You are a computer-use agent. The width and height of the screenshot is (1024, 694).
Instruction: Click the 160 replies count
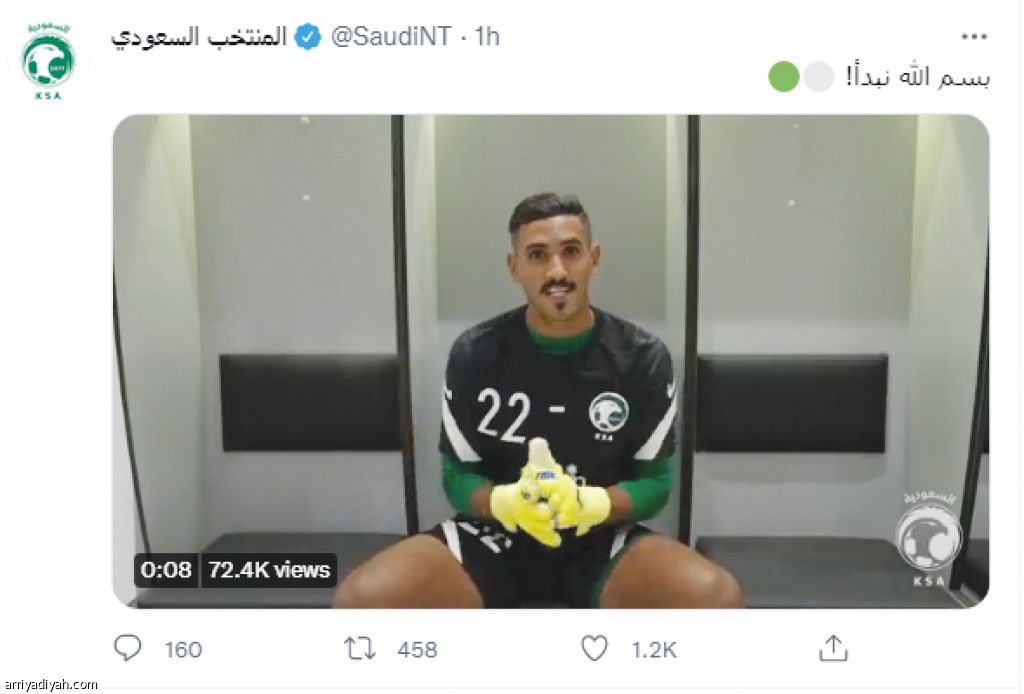(x=183, y=650)
